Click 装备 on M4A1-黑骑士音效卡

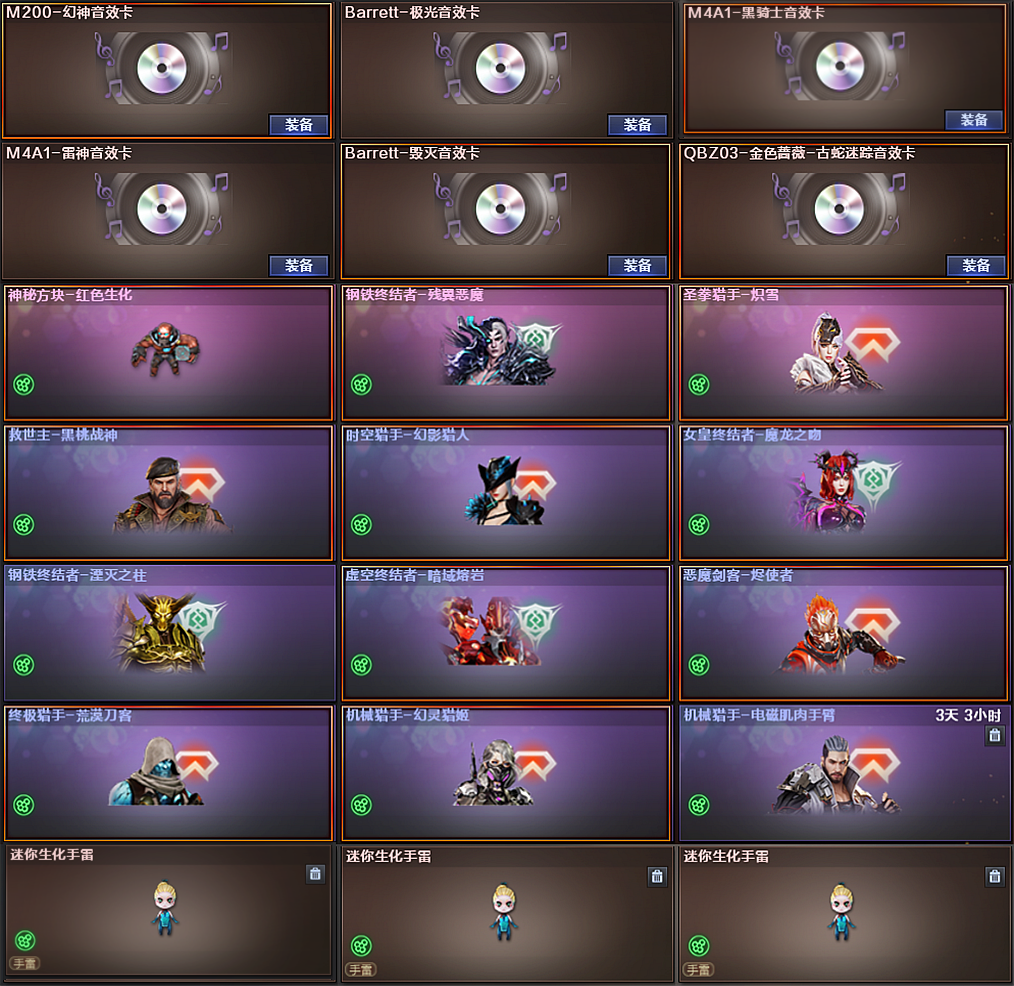974,120
